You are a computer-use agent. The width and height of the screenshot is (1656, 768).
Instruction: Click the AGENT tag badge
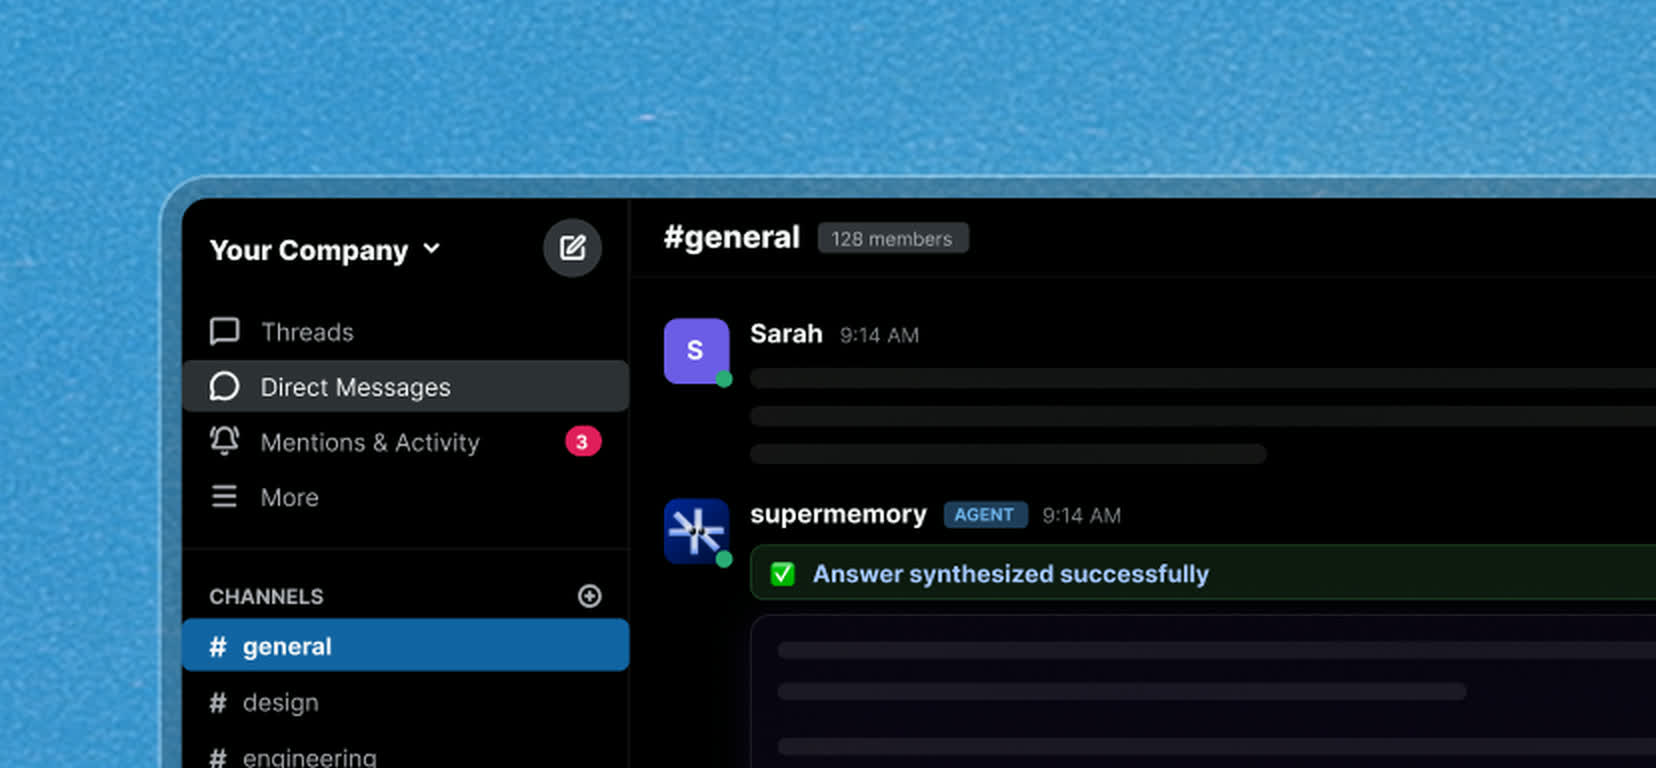(x=985, y=515)
